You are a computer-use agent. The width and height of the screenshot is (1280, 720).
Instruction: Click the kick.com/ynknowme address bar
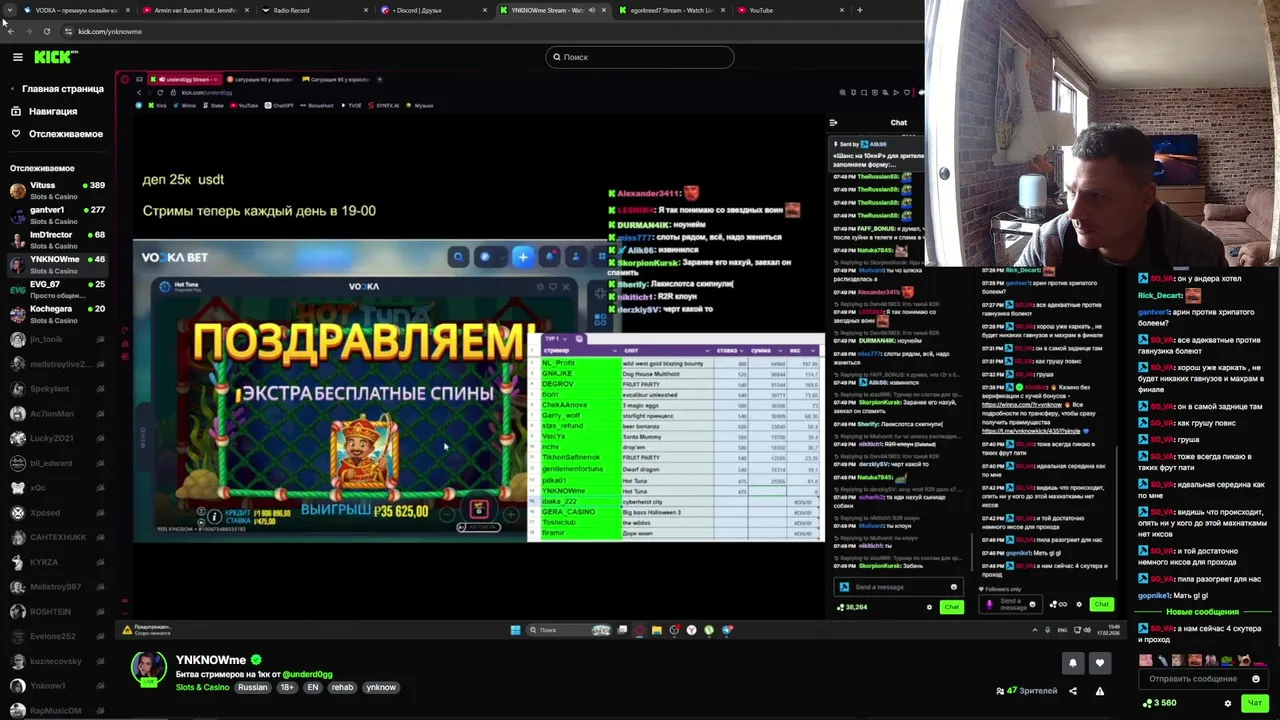(110, 31)
